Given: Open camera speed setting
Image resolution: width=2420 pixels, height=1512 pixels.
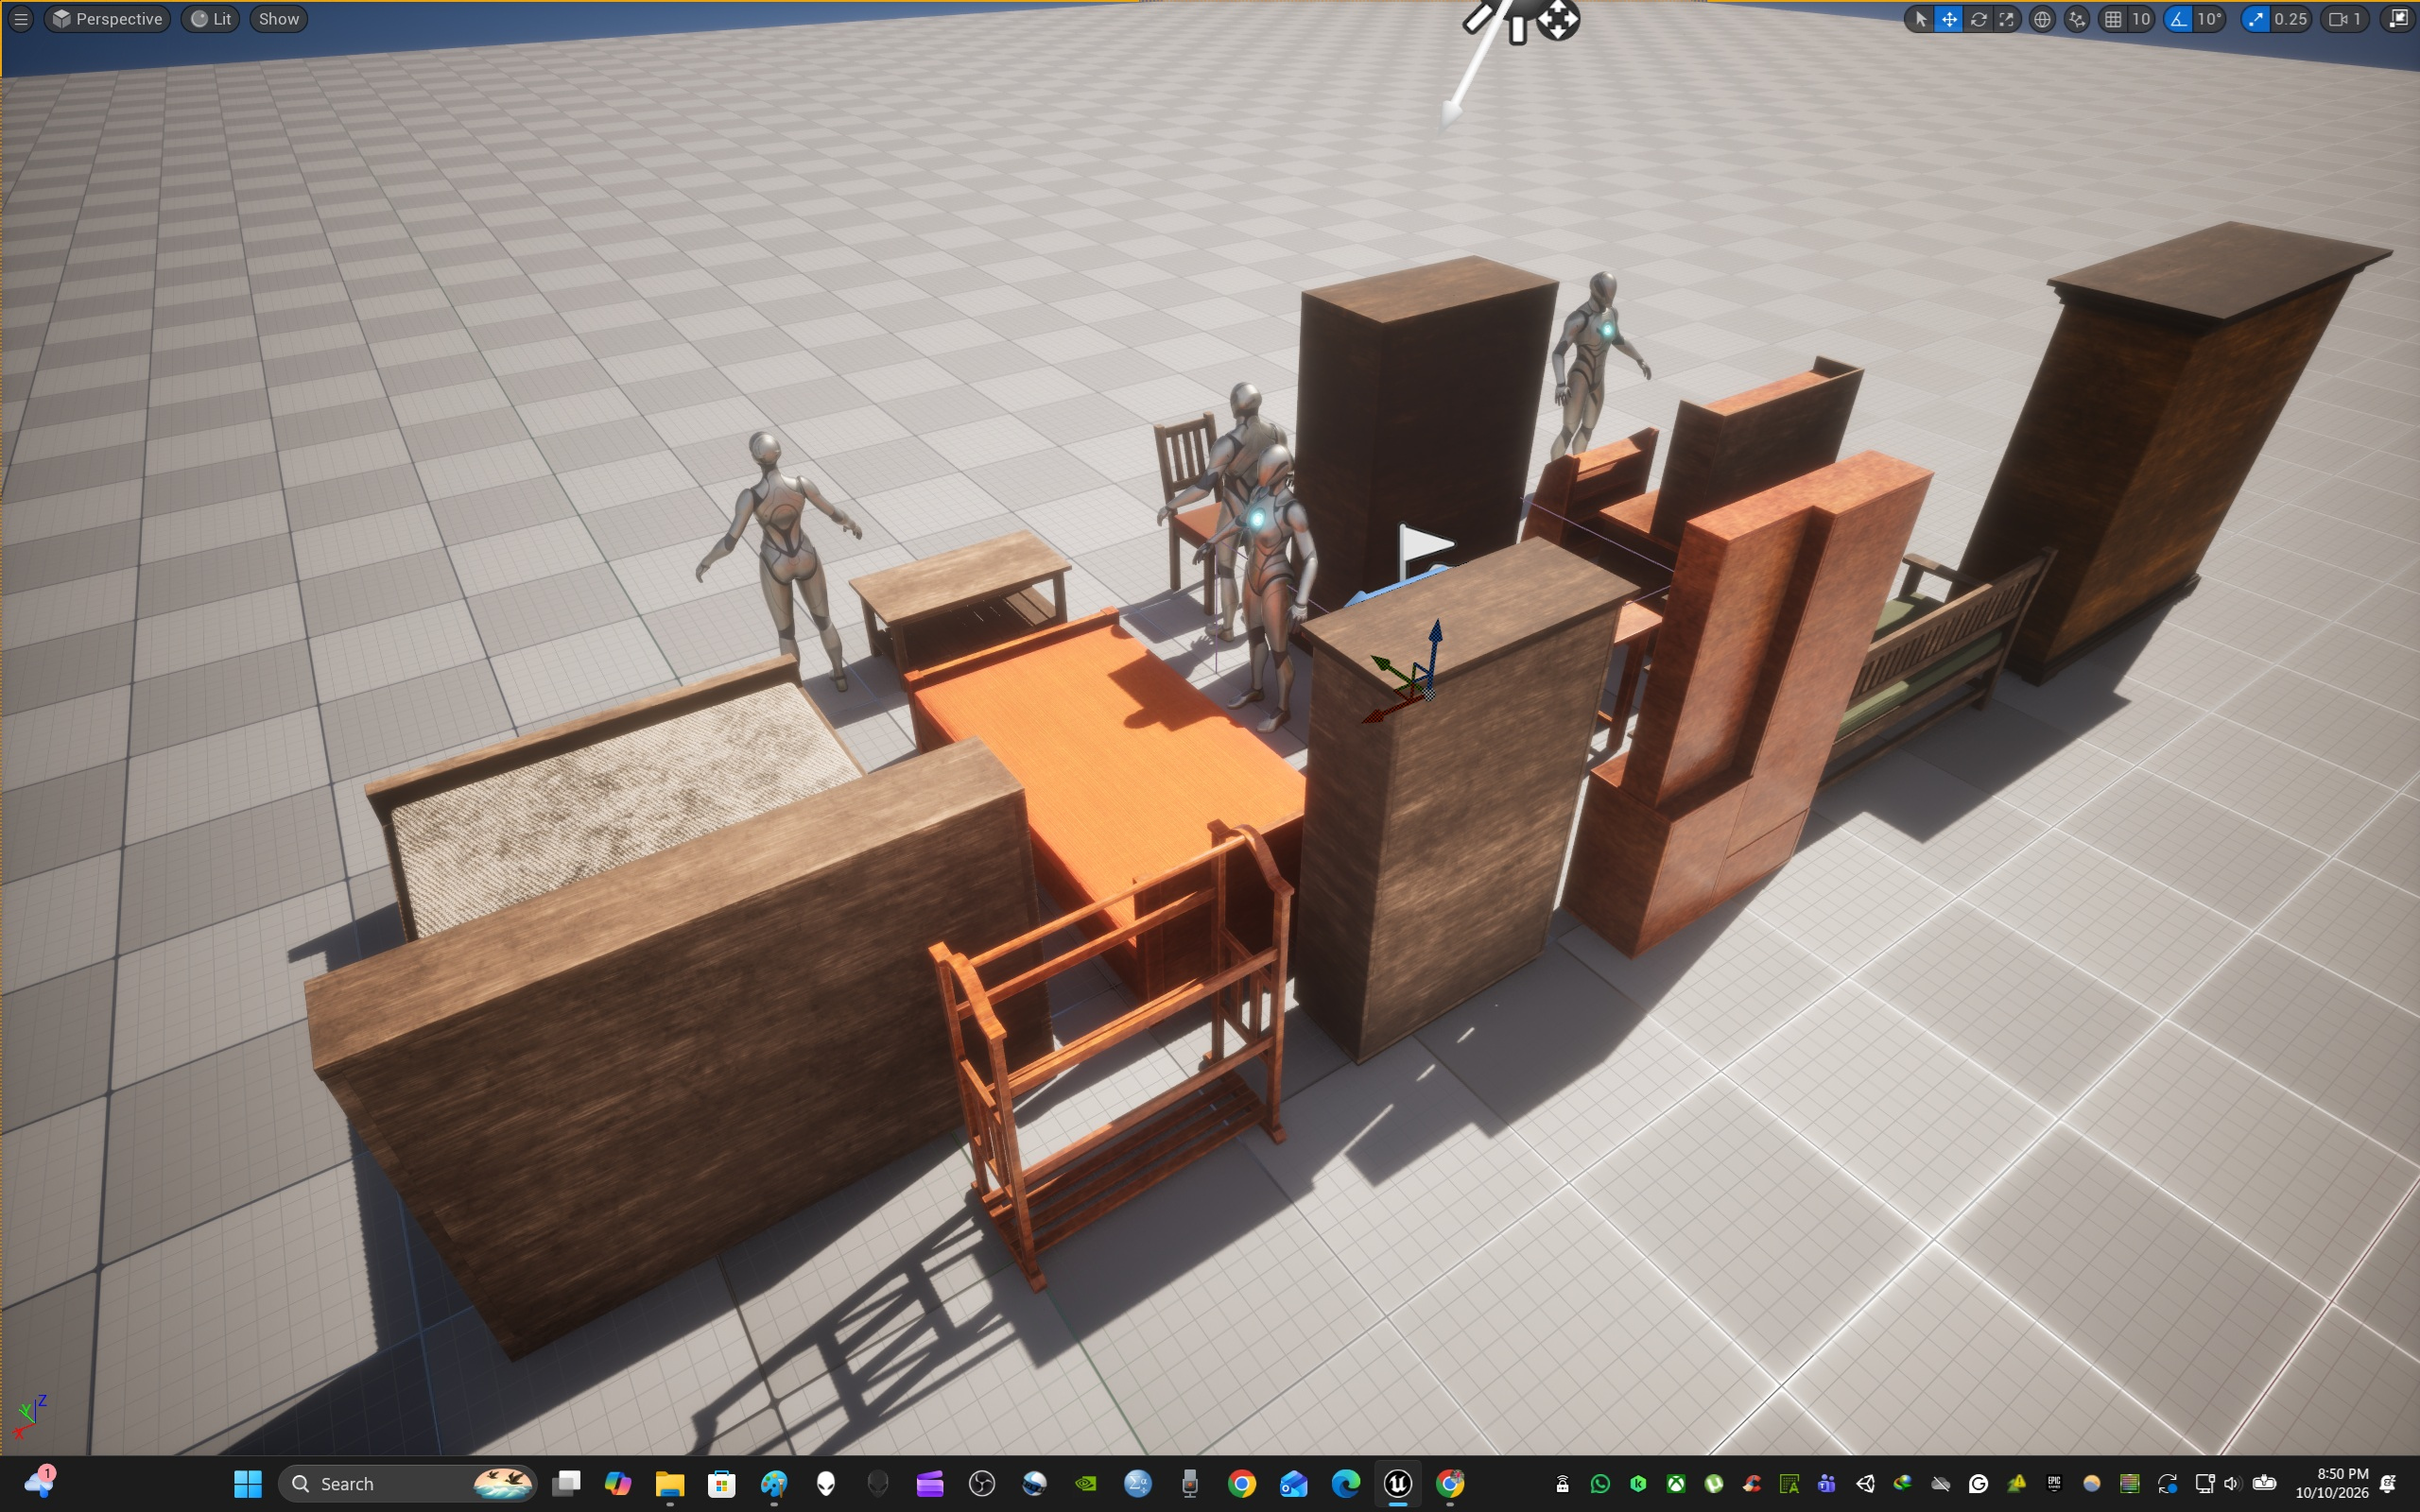Looking at the screenshot, I should 2345,19.
